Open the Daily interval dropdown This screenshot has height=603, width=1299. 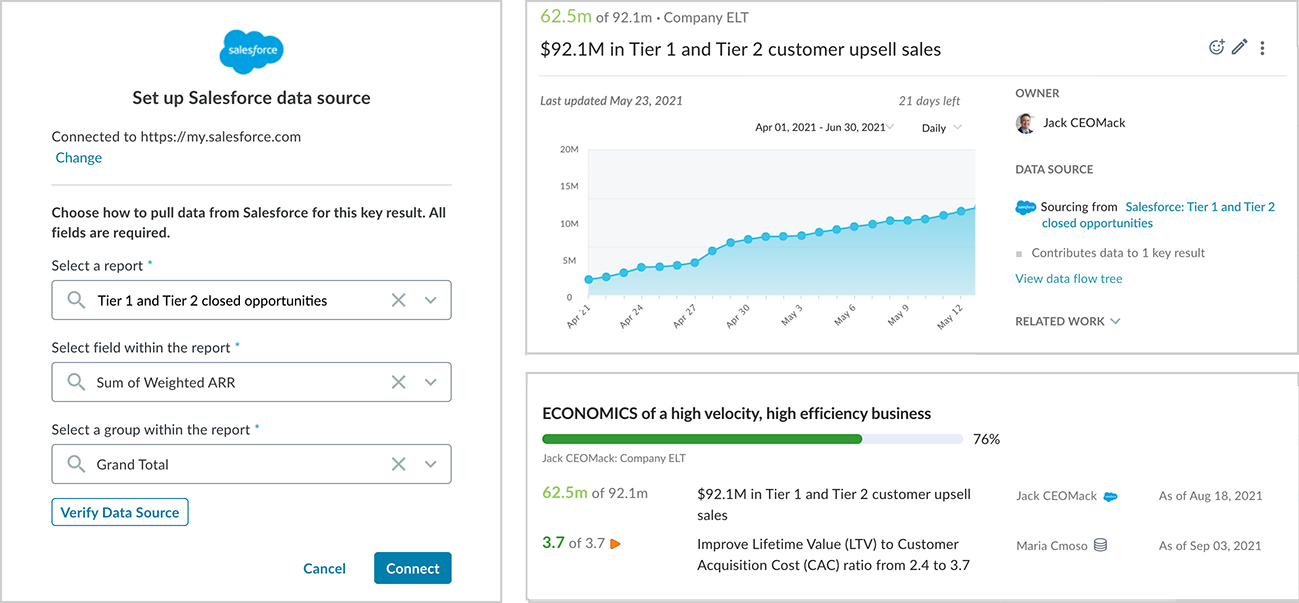(941, 128)
